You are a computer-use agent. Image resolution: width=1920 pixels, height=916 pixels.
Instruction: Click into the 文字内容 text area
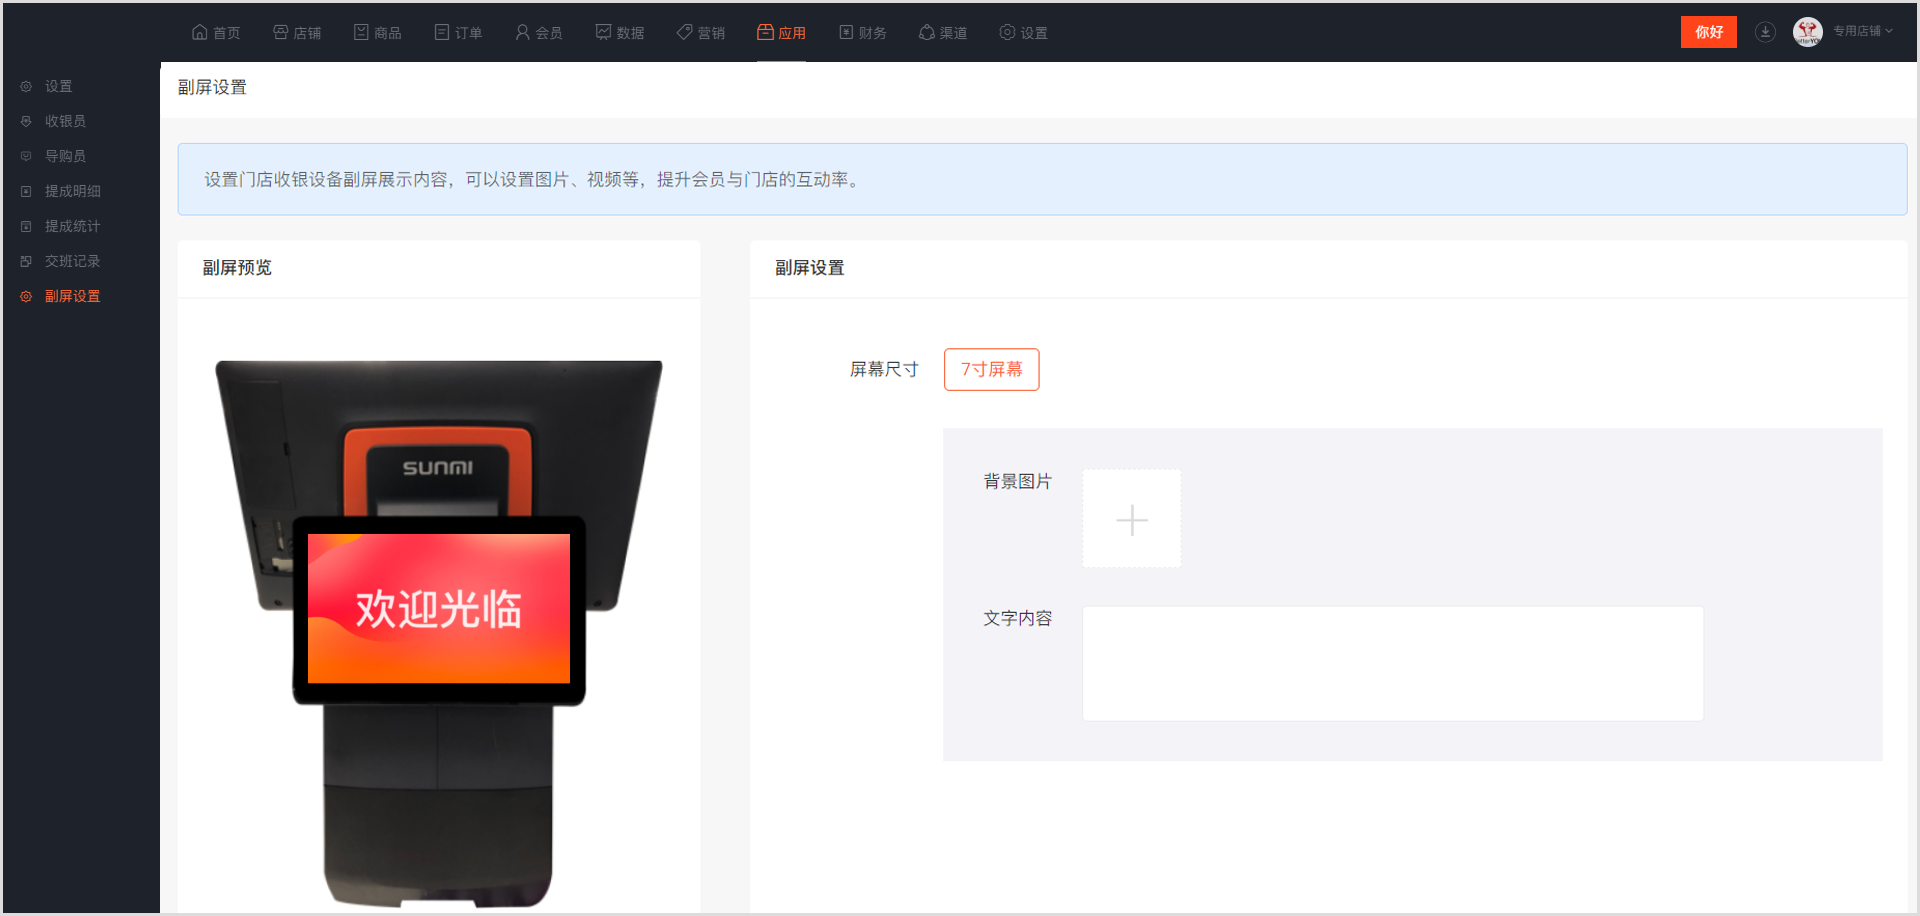coord(1392,663)
